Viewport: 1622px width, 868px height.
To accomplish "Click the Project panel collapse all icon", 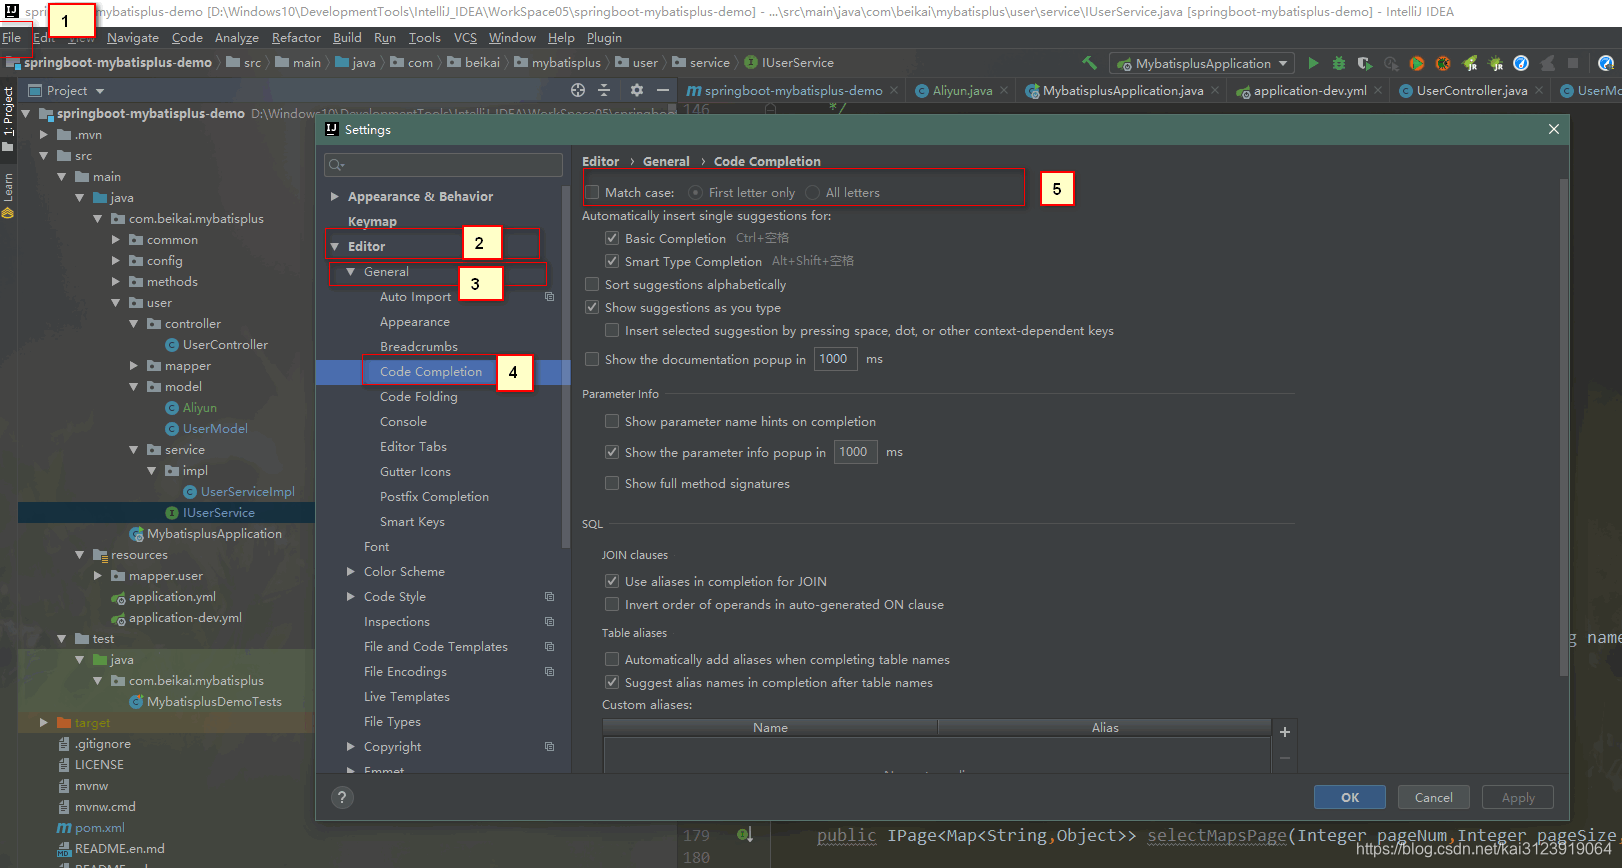I will (x=604, y=90).
